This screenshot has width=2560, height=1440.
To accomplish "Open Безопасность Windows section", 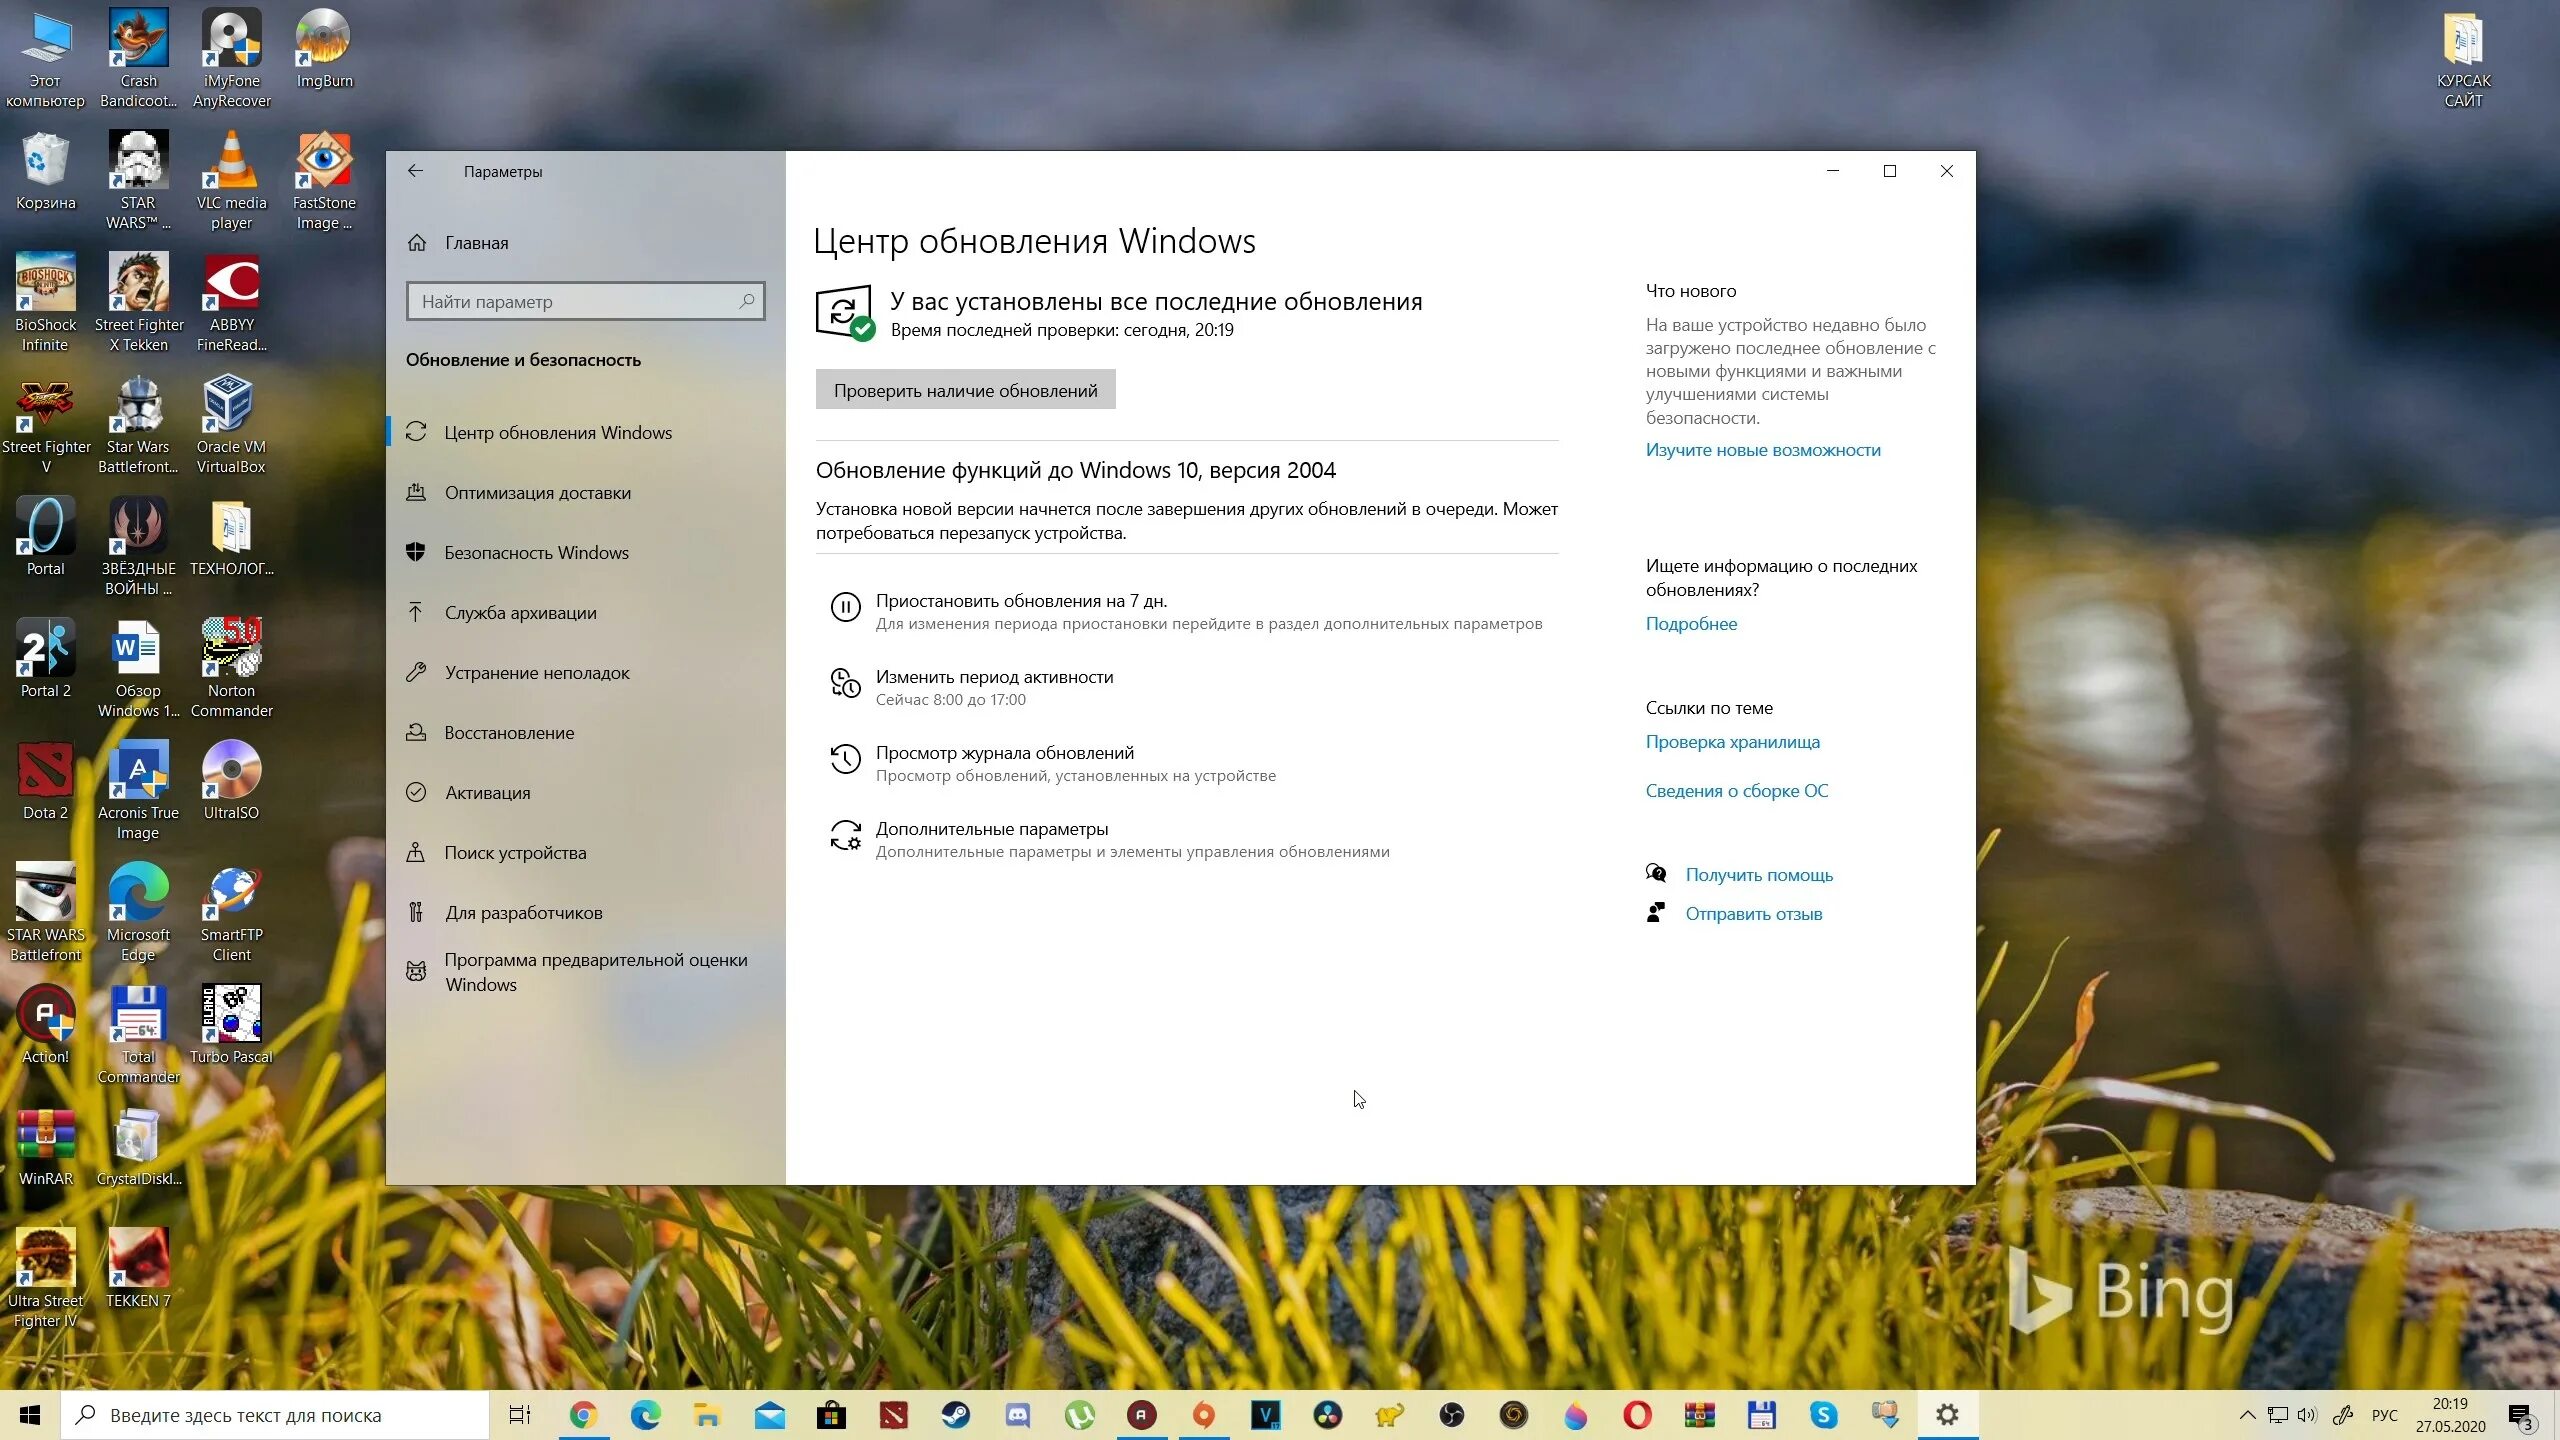I will [536, 553].
